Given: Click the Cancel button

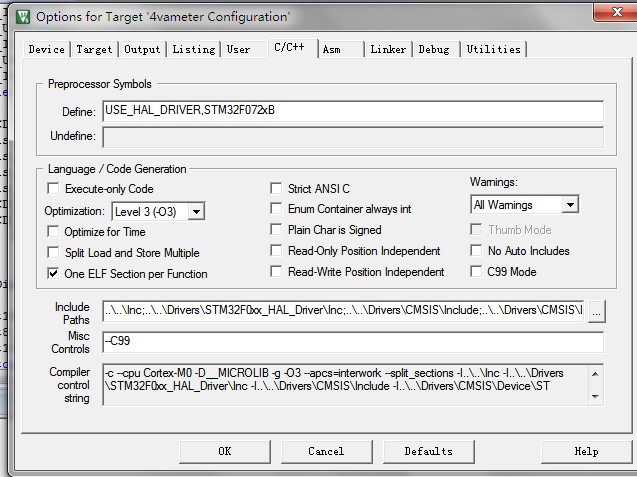Looking at the screenshot, I should (x=327, y=451).
